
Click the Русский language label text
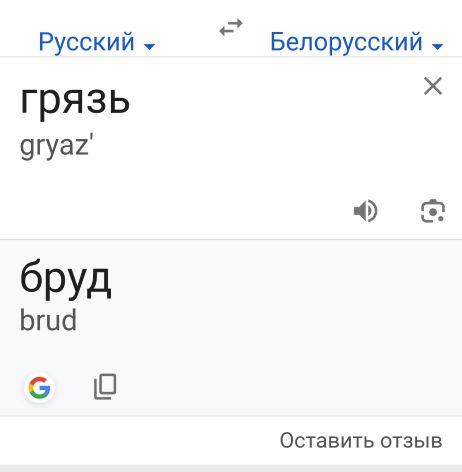(86, 42)
